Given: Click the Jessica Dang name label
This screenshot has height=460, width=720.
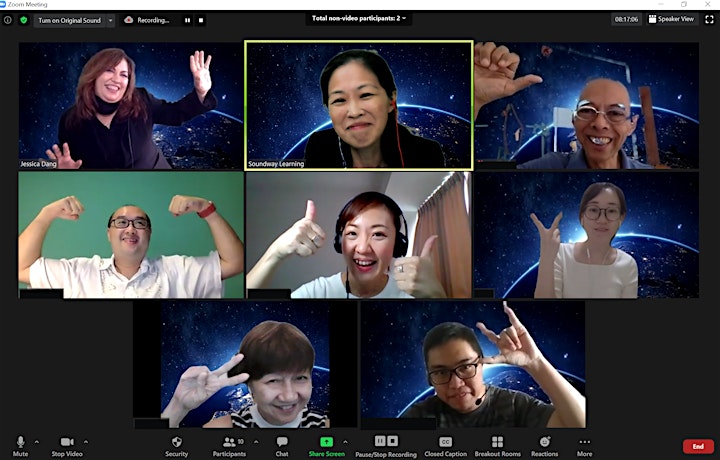Looking at the screenshot, I should click(38, 164).
